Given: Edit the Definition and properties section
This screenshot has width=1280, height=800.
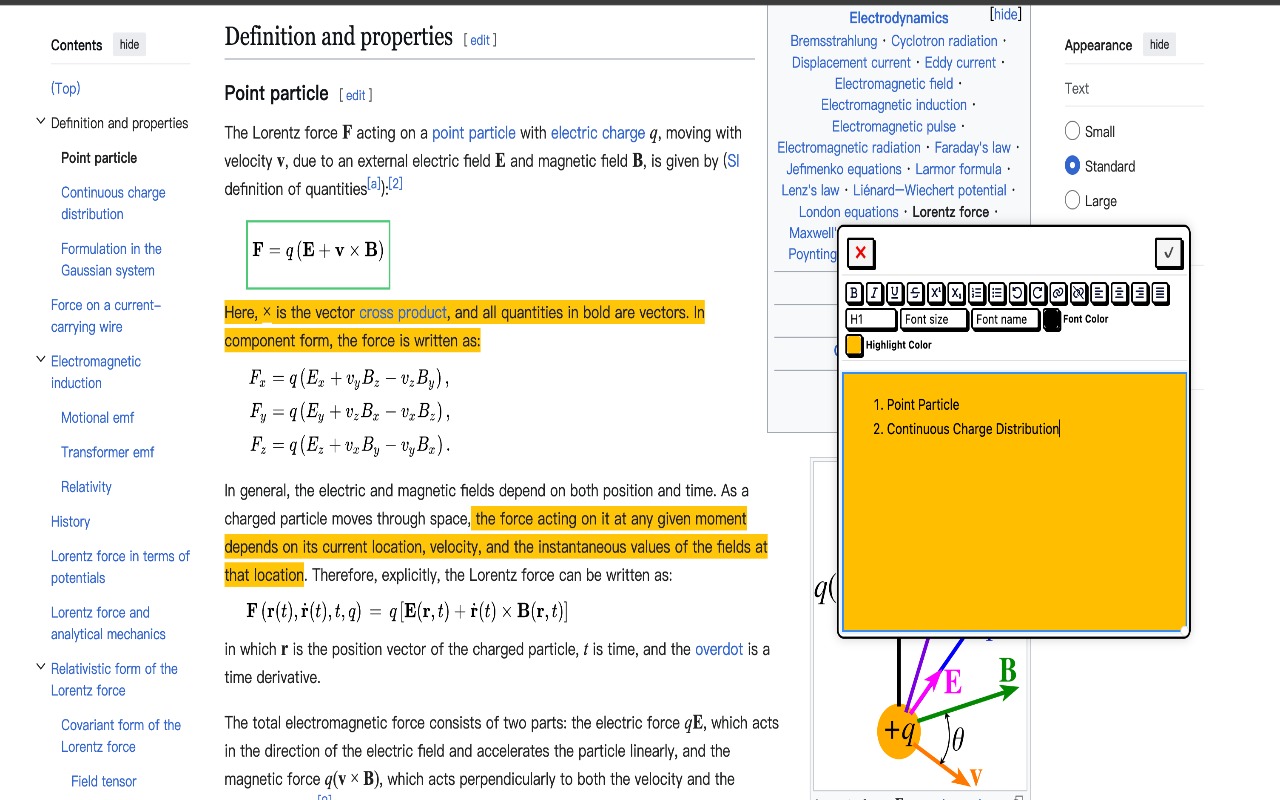Looking at the screenshot, I should tap(480, 40).
